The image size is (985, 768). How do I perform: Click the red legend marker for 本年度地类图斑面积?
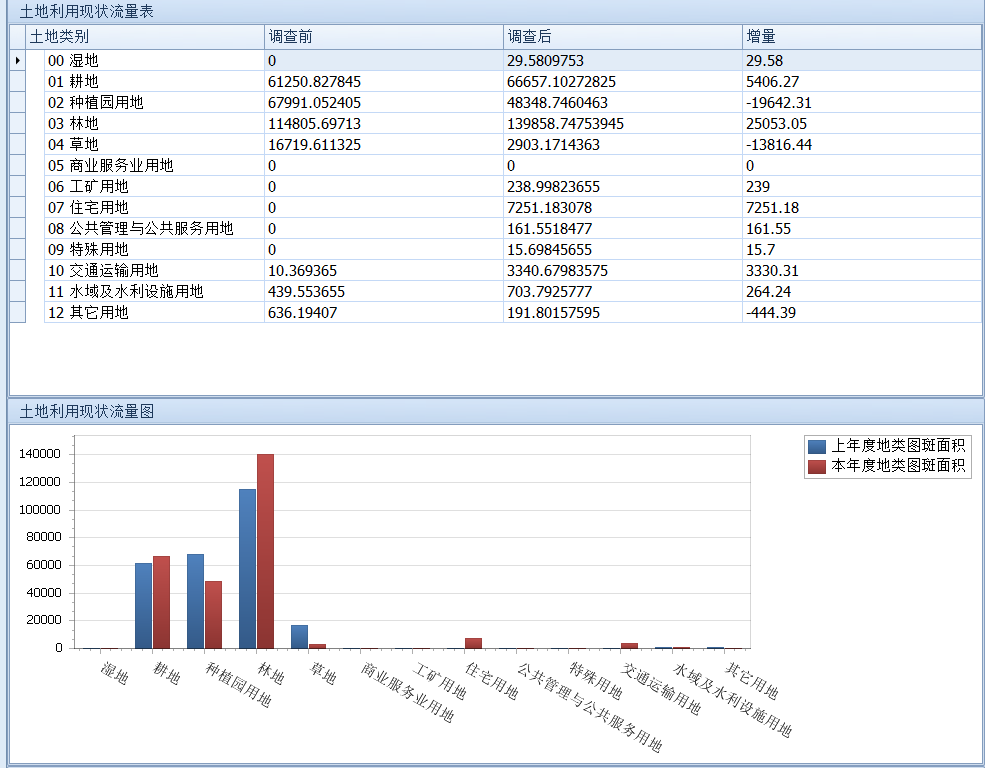(817, 466)
